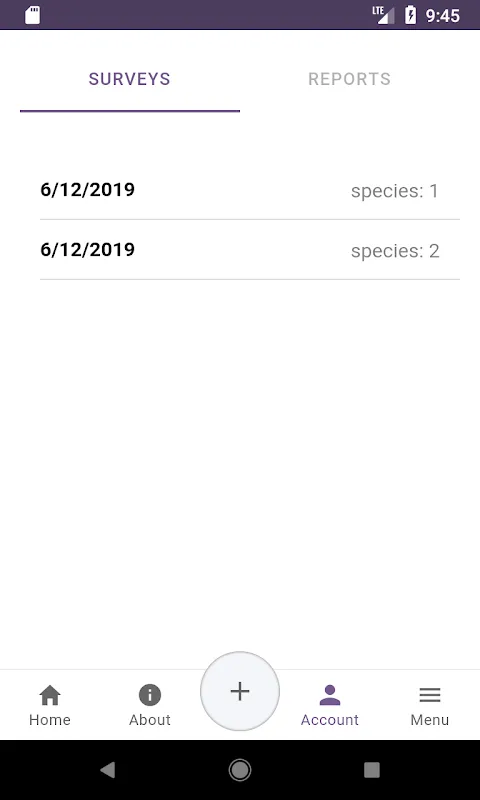Tap the LTE signal indicator
Viewport: 480px width, 800px height.
[384, 15]
